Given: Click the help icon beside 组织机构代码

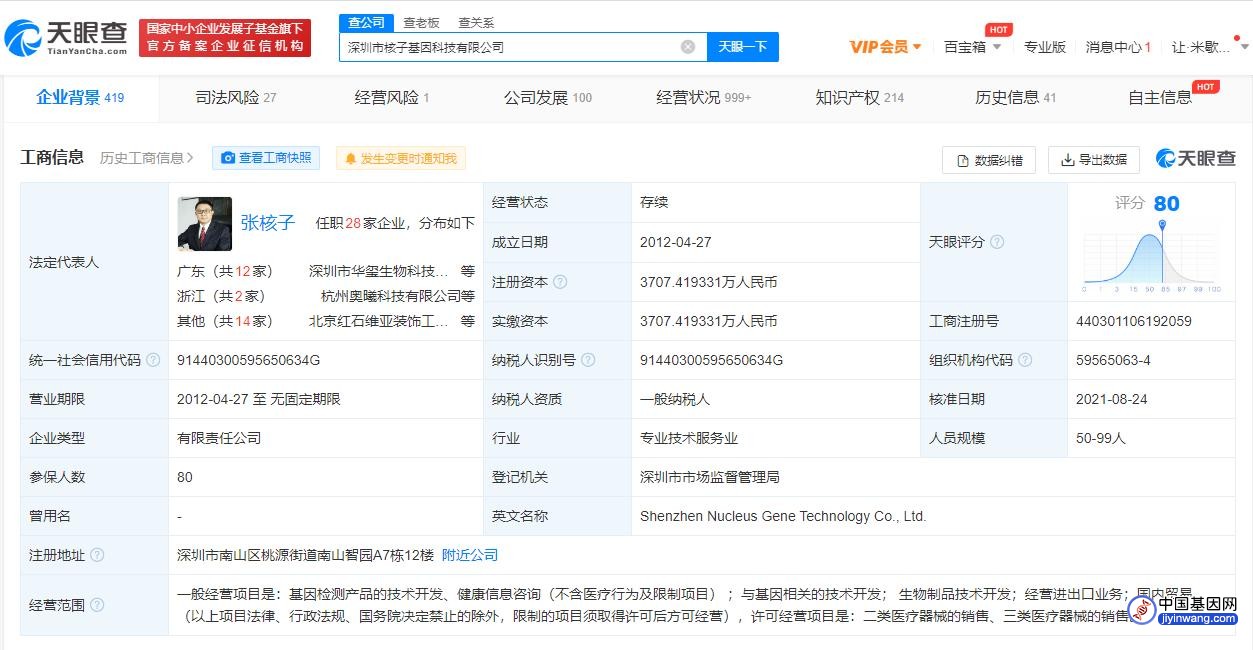Looking at the screenshot, I should click(x=1025, y=360).
